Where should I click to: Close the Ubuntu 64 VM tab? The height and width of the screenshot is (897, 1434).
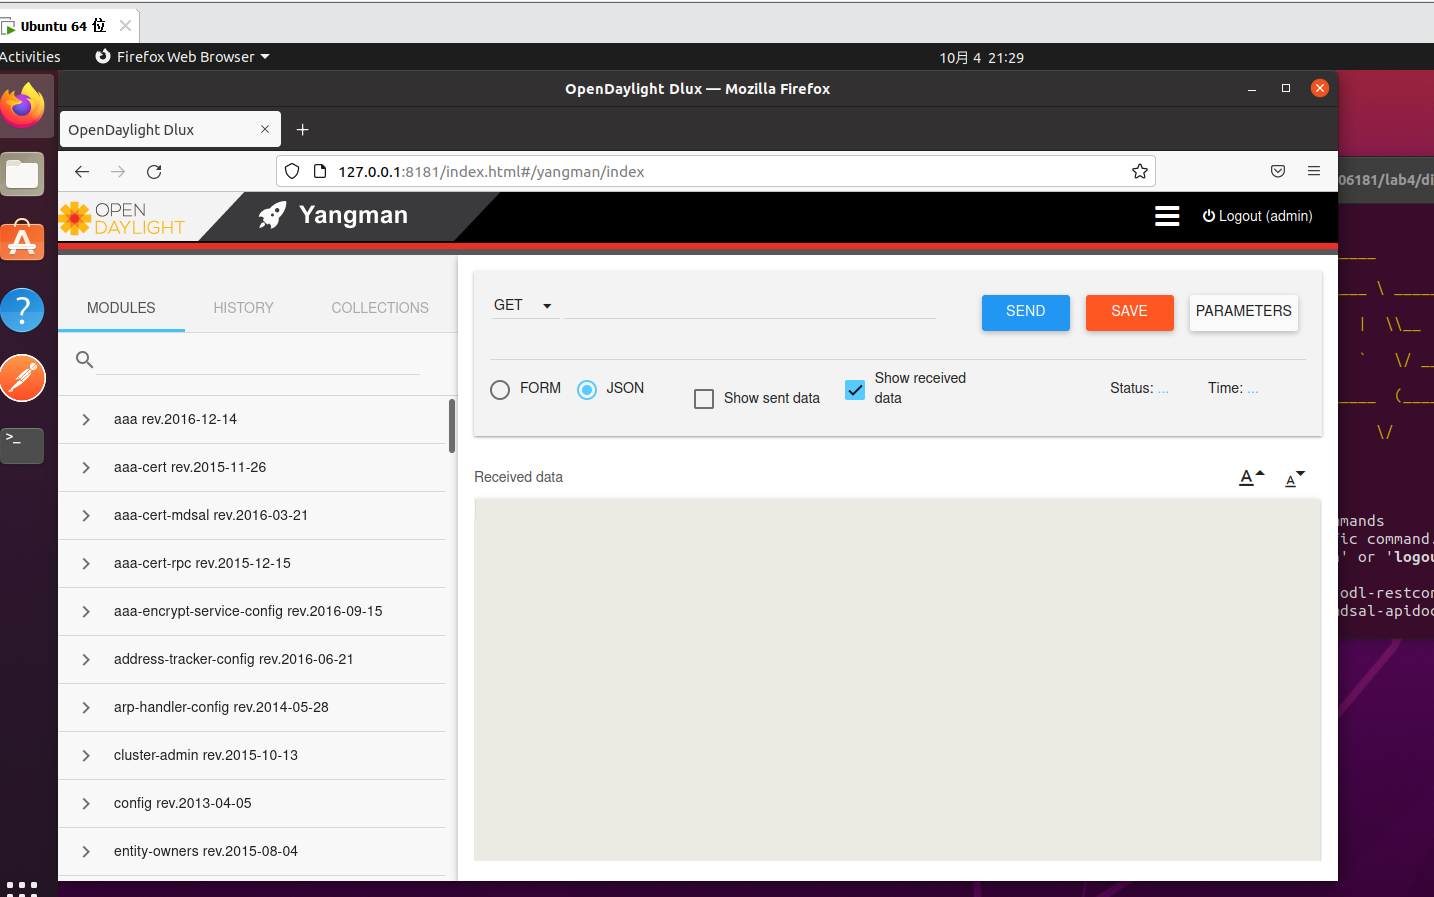(125, 26)
